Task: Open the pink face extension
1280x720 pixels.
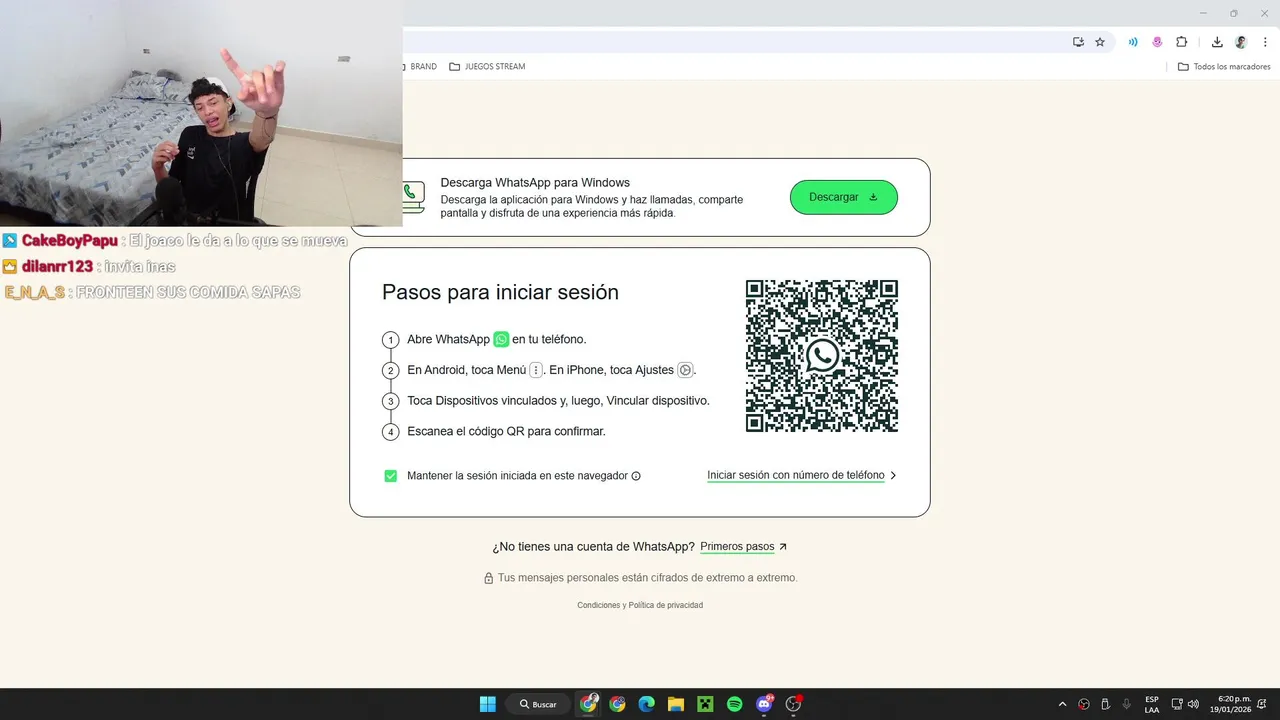Action: coord(1157,42)
